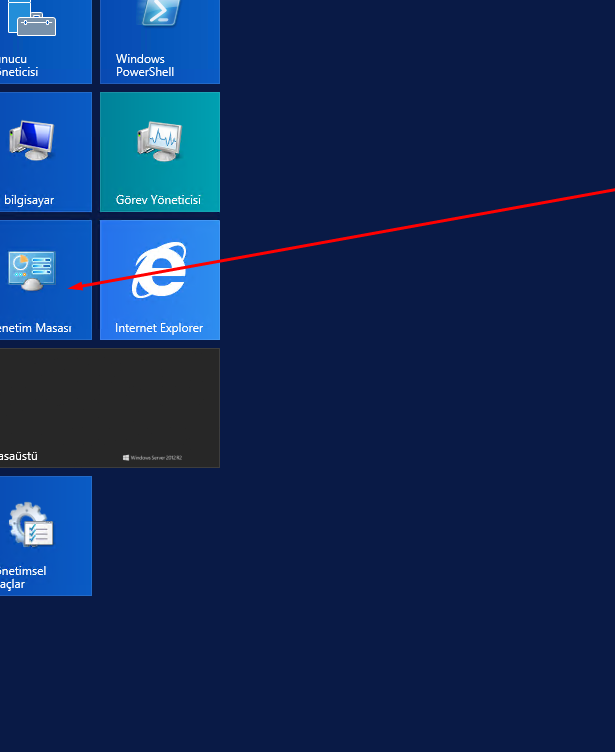Screen dimensions: 615x752
Task: Open the Masaüstü desktop tile
Action: click(110, 408)
